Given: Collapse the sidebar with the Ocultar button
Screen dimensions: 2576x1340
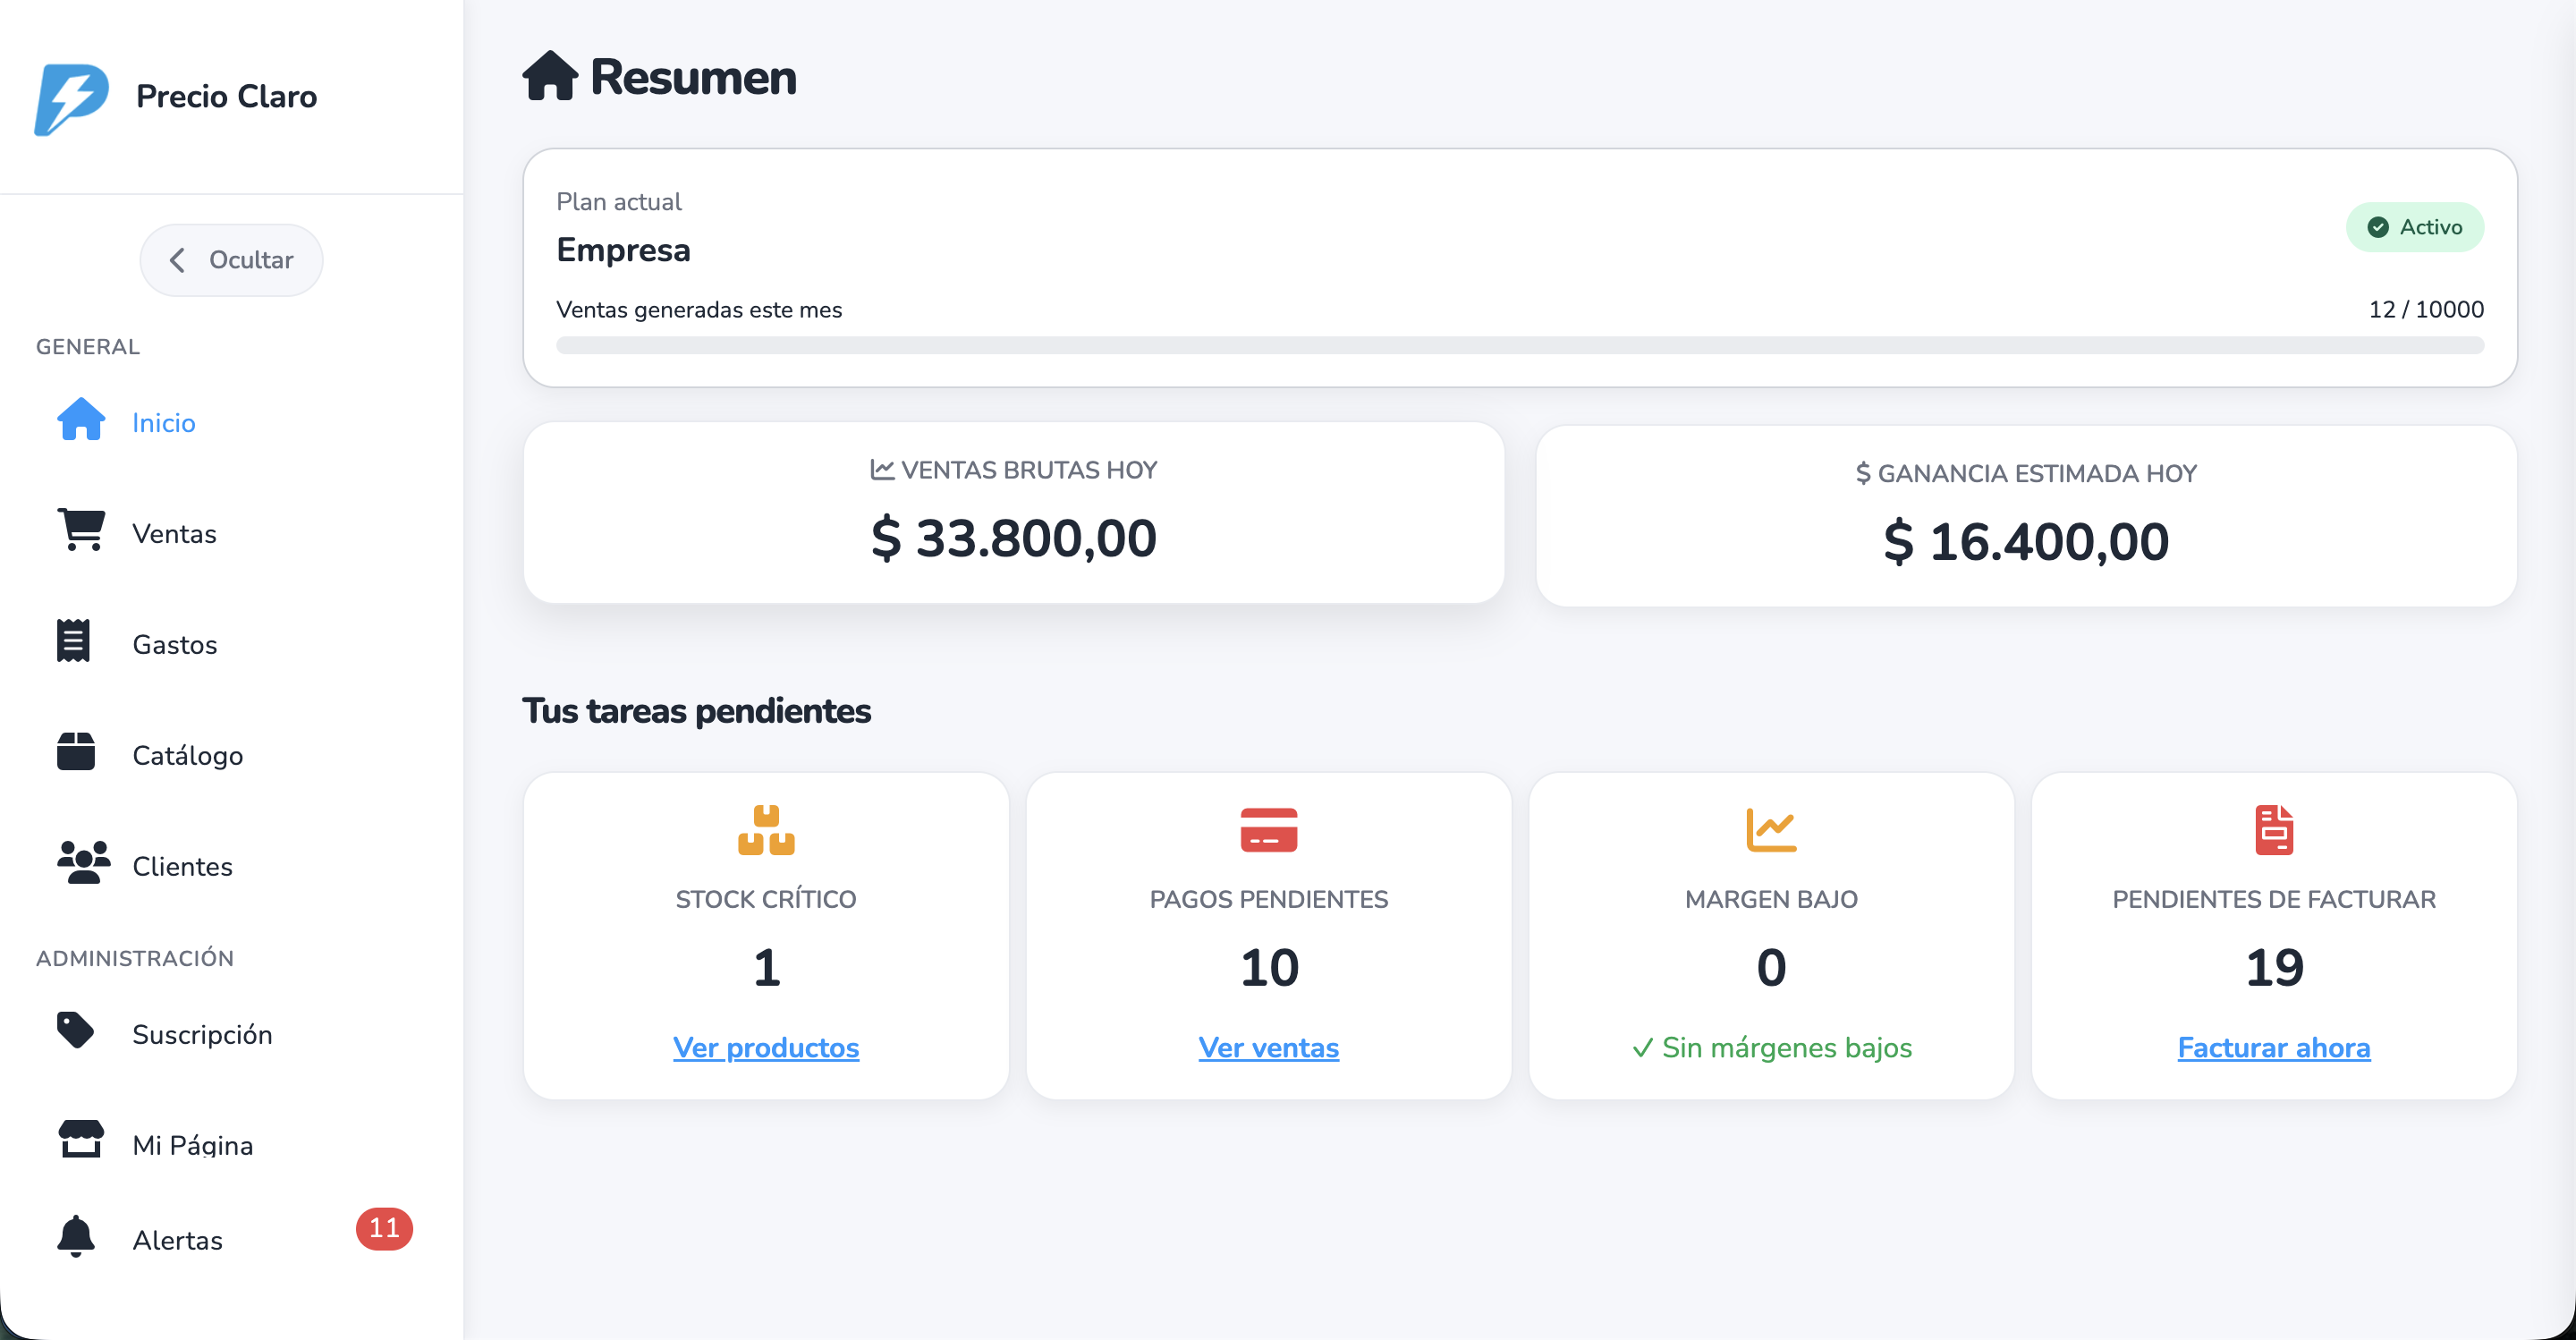Looking at the screenshot, I should [231, 260].
